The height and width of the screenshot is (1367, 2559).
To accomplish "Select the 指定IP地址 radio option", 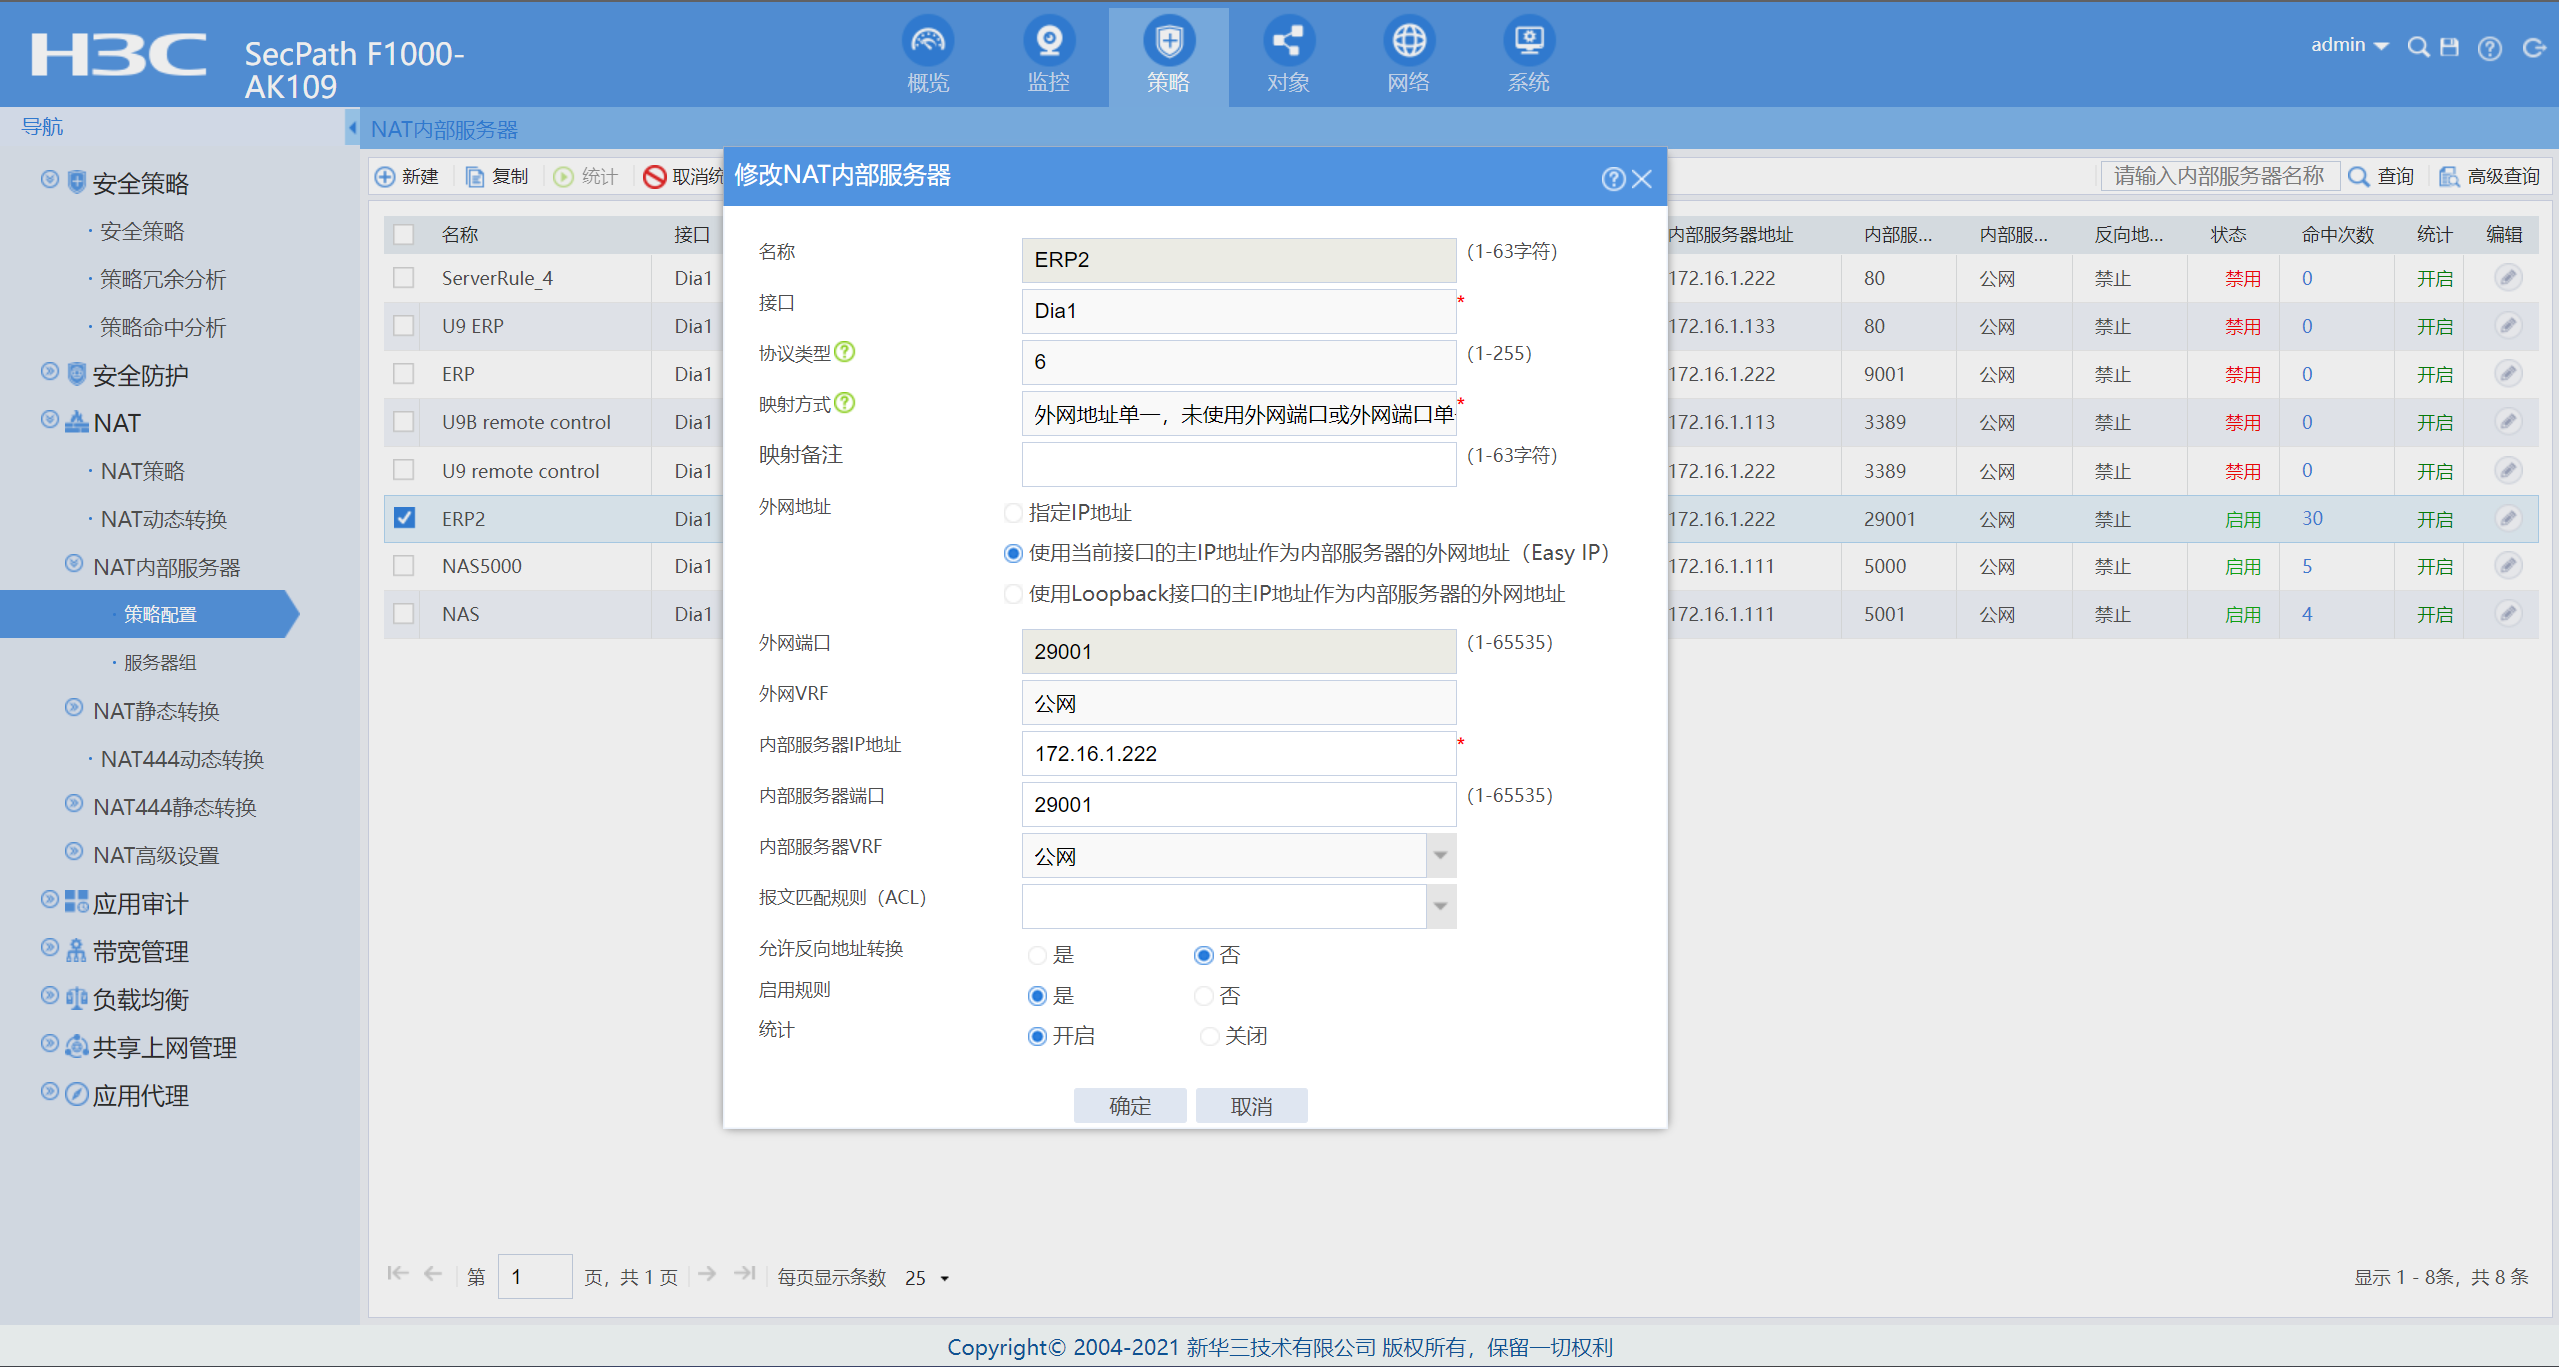I will click(1013, 513).
